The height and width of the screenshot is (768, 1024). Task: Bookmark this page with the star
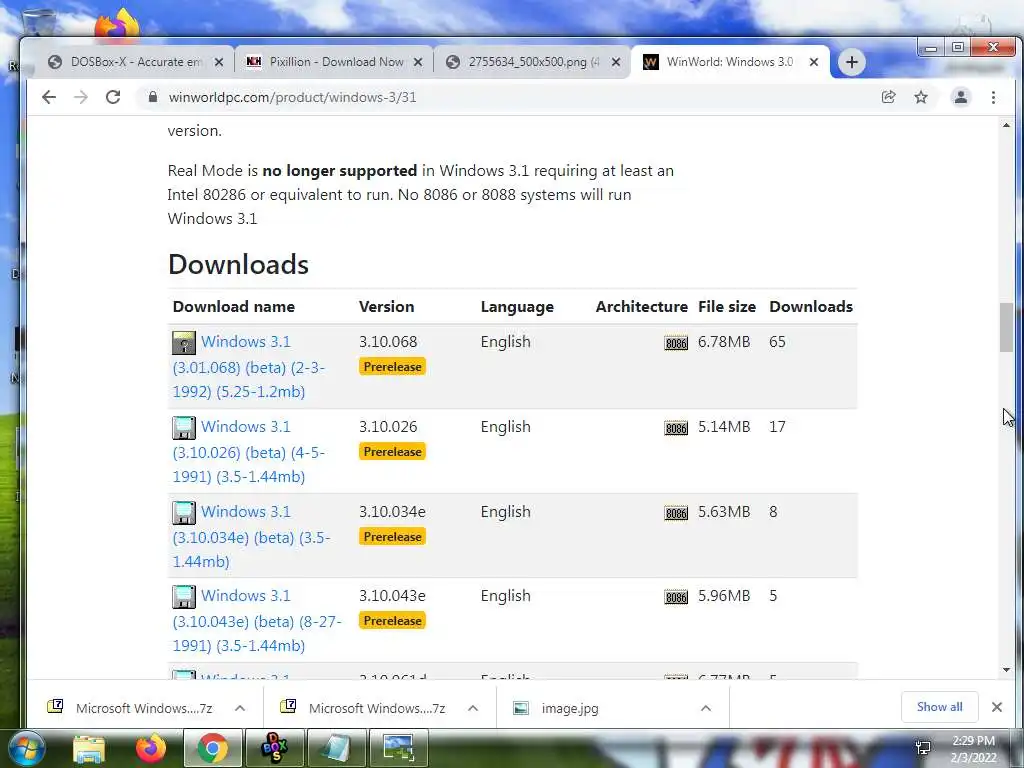tap(921, 97)
